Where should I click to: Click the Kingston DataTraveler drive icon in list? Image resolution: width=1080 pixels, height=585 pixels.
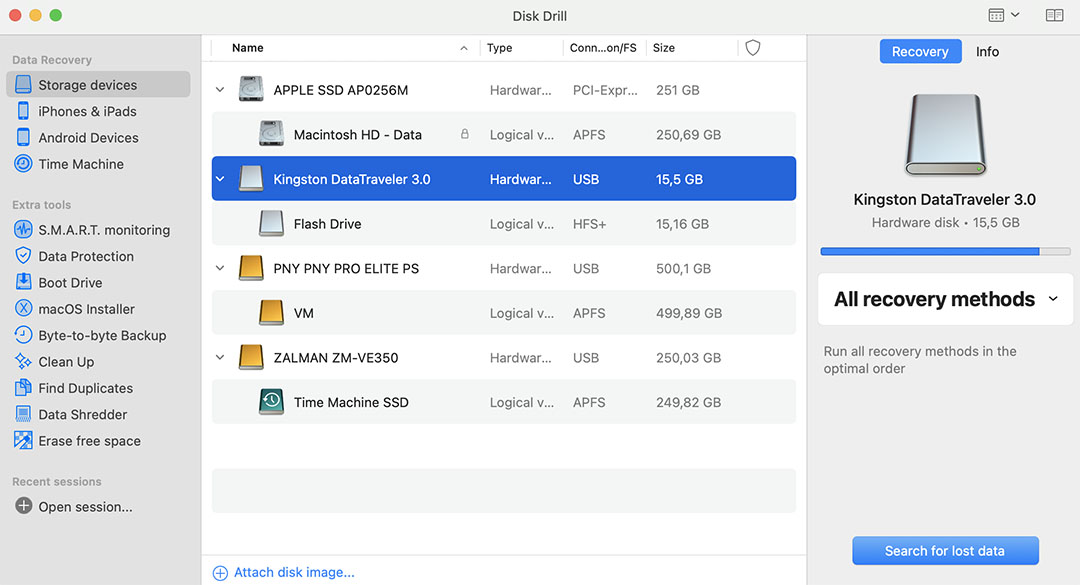pyautogui.click(x=251, y=178)
